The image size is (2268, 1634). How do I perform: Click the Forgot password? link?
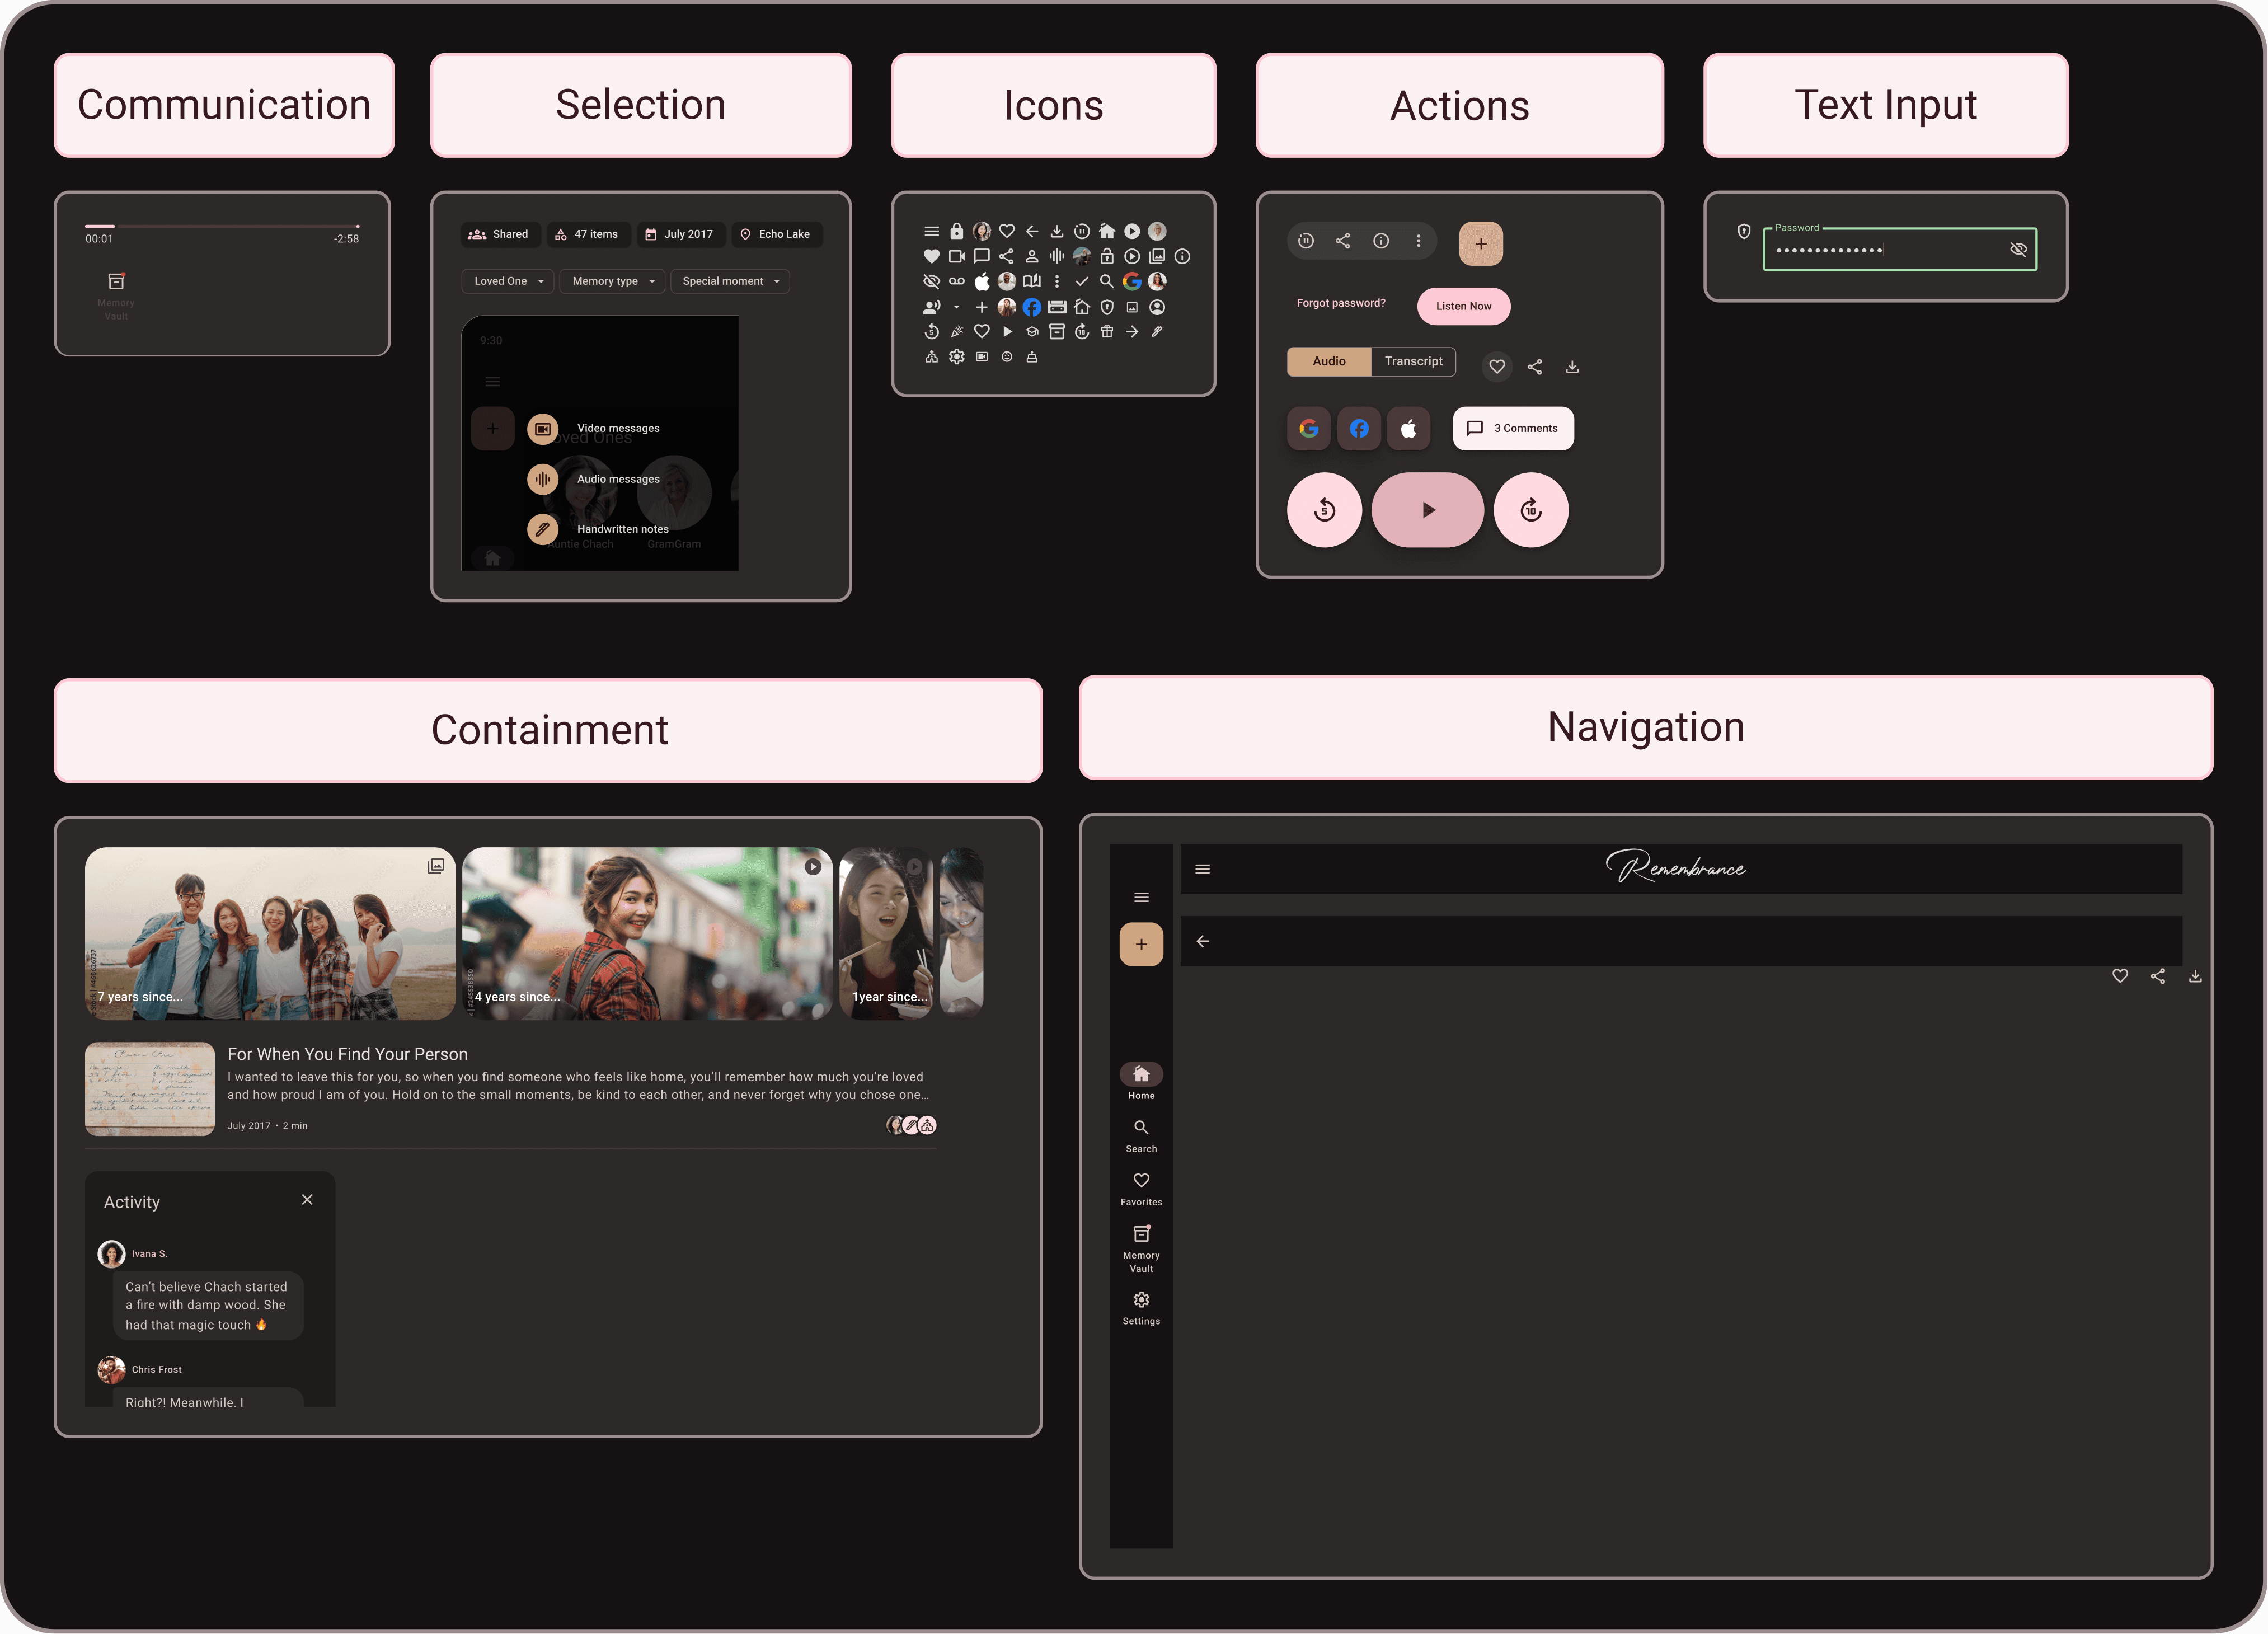[1341, 302]
